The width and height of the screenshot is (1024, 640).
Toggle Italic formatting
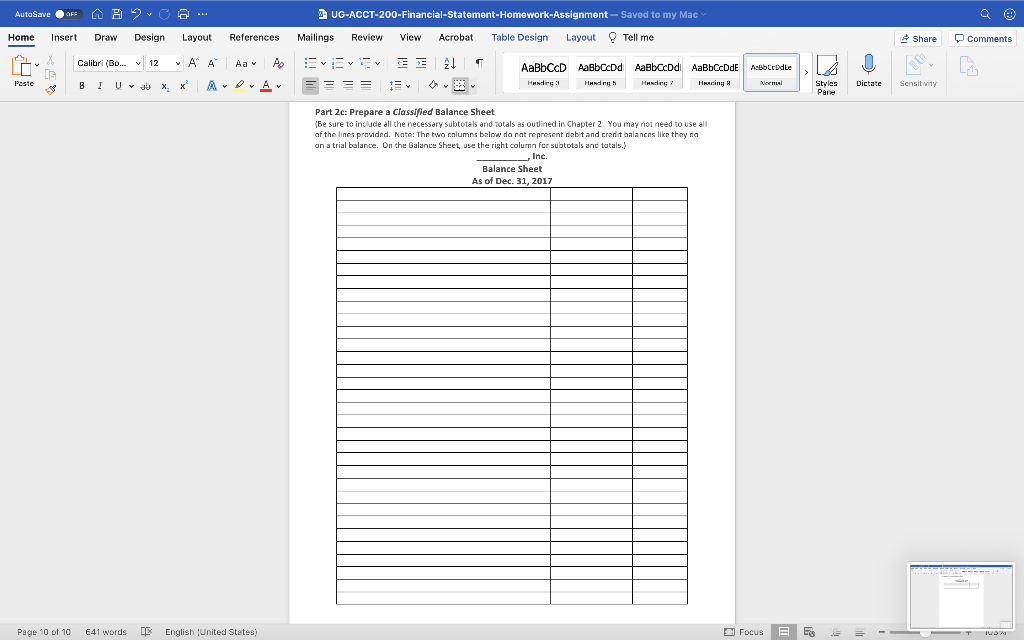click(100, 86)
